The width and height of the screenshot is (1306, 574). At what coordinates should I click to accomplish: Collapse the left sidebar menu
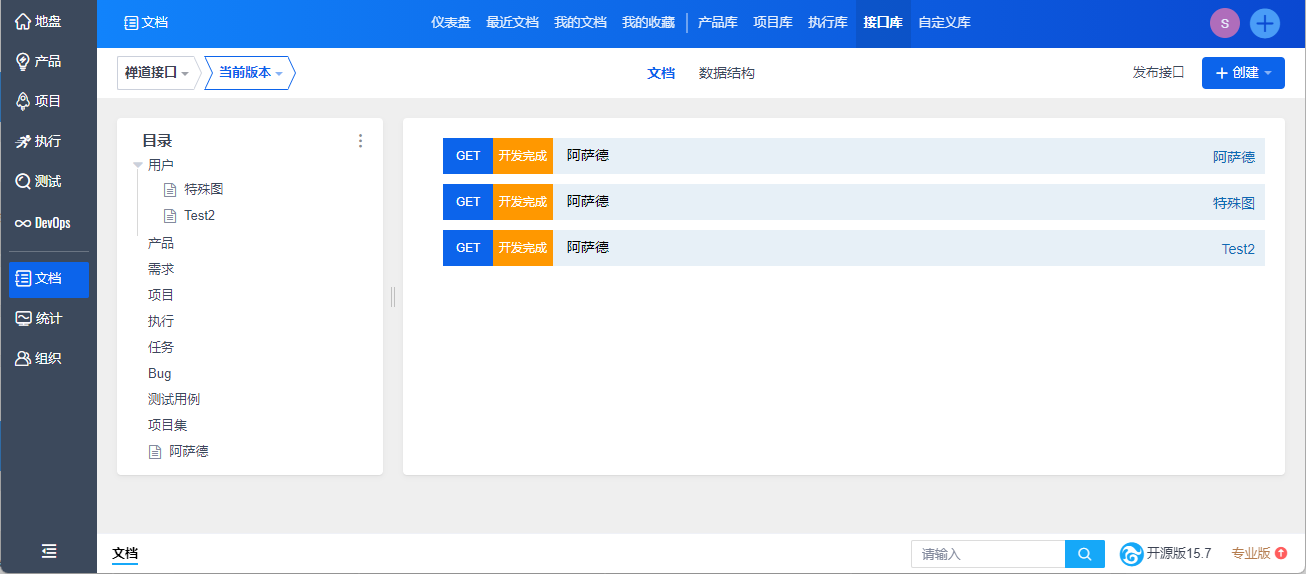(48, 551)
